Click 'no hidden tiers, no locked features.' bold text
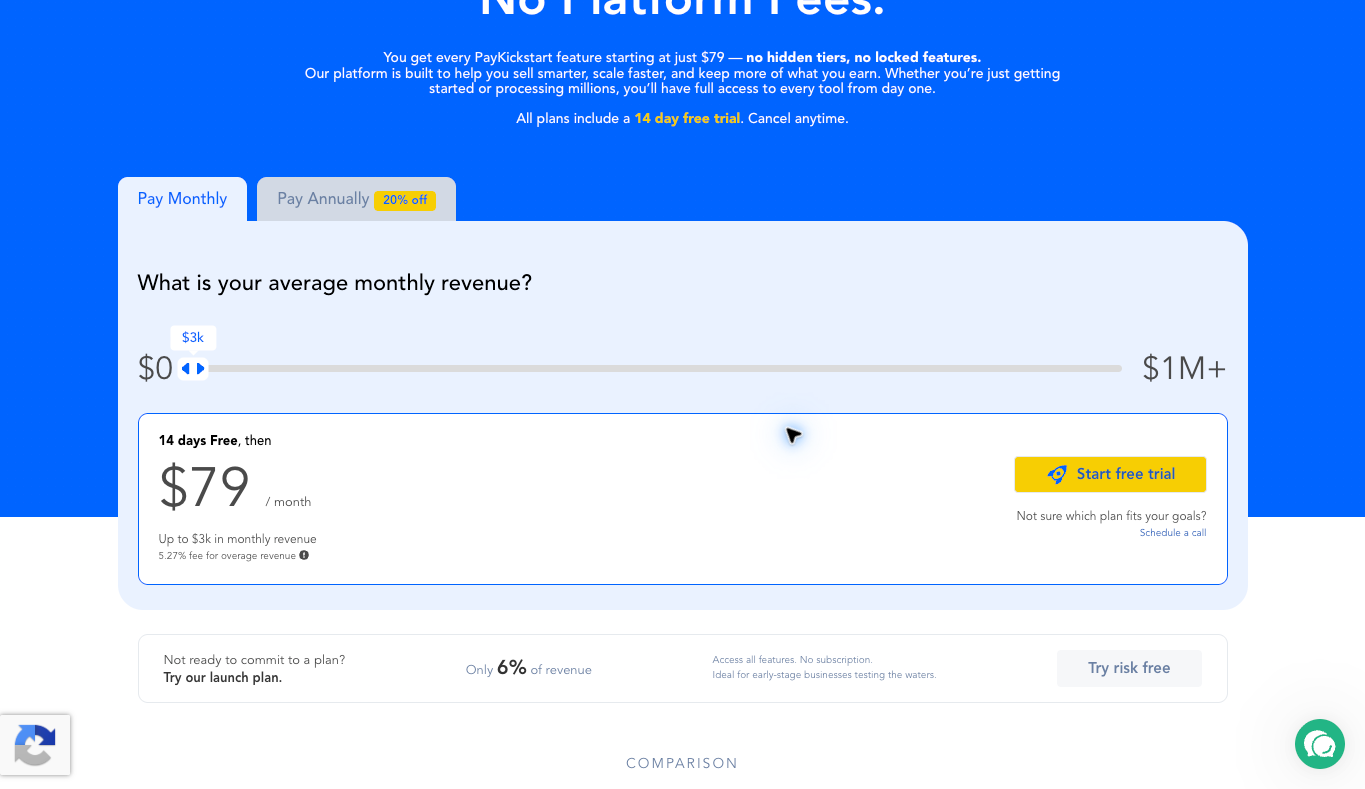This screenshot has height=789, width=1365. click(x=863, y=58)
